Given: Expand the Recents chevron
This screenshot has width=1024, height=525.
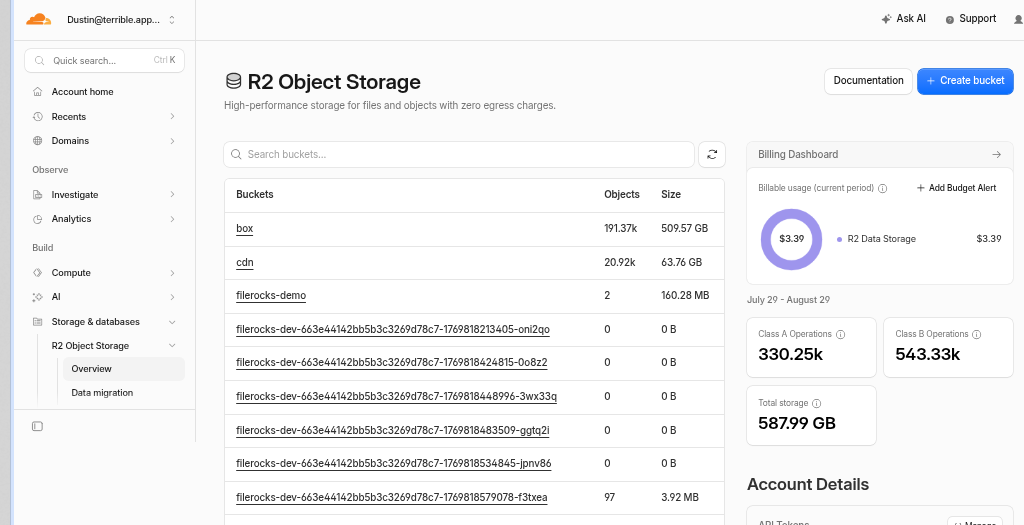Looking at the screenshot, I should tap(172, 116).
